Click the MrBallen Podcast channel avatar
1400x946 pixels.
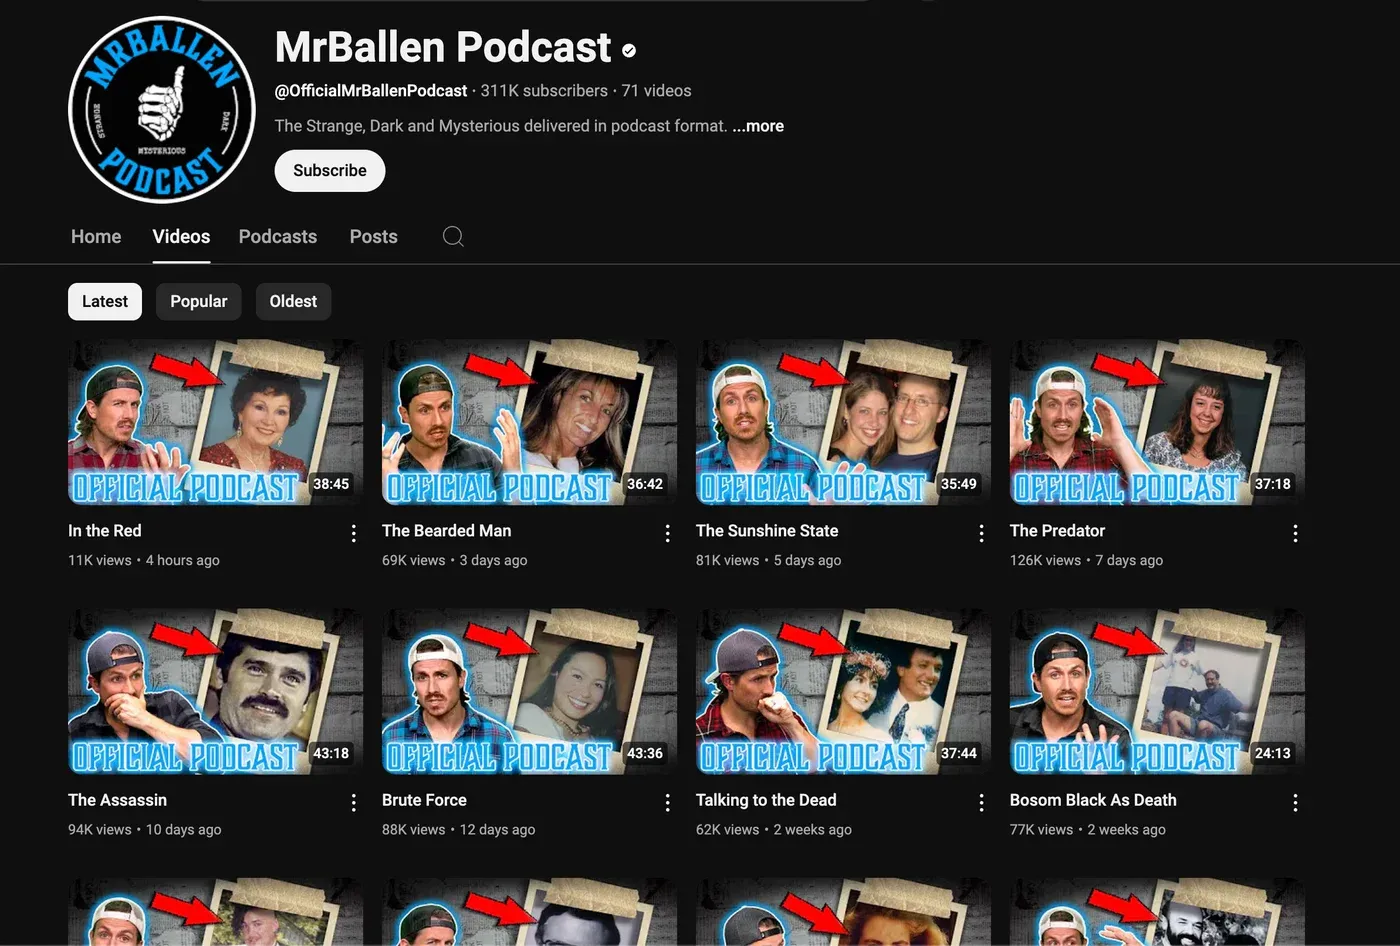click(162, 110)
